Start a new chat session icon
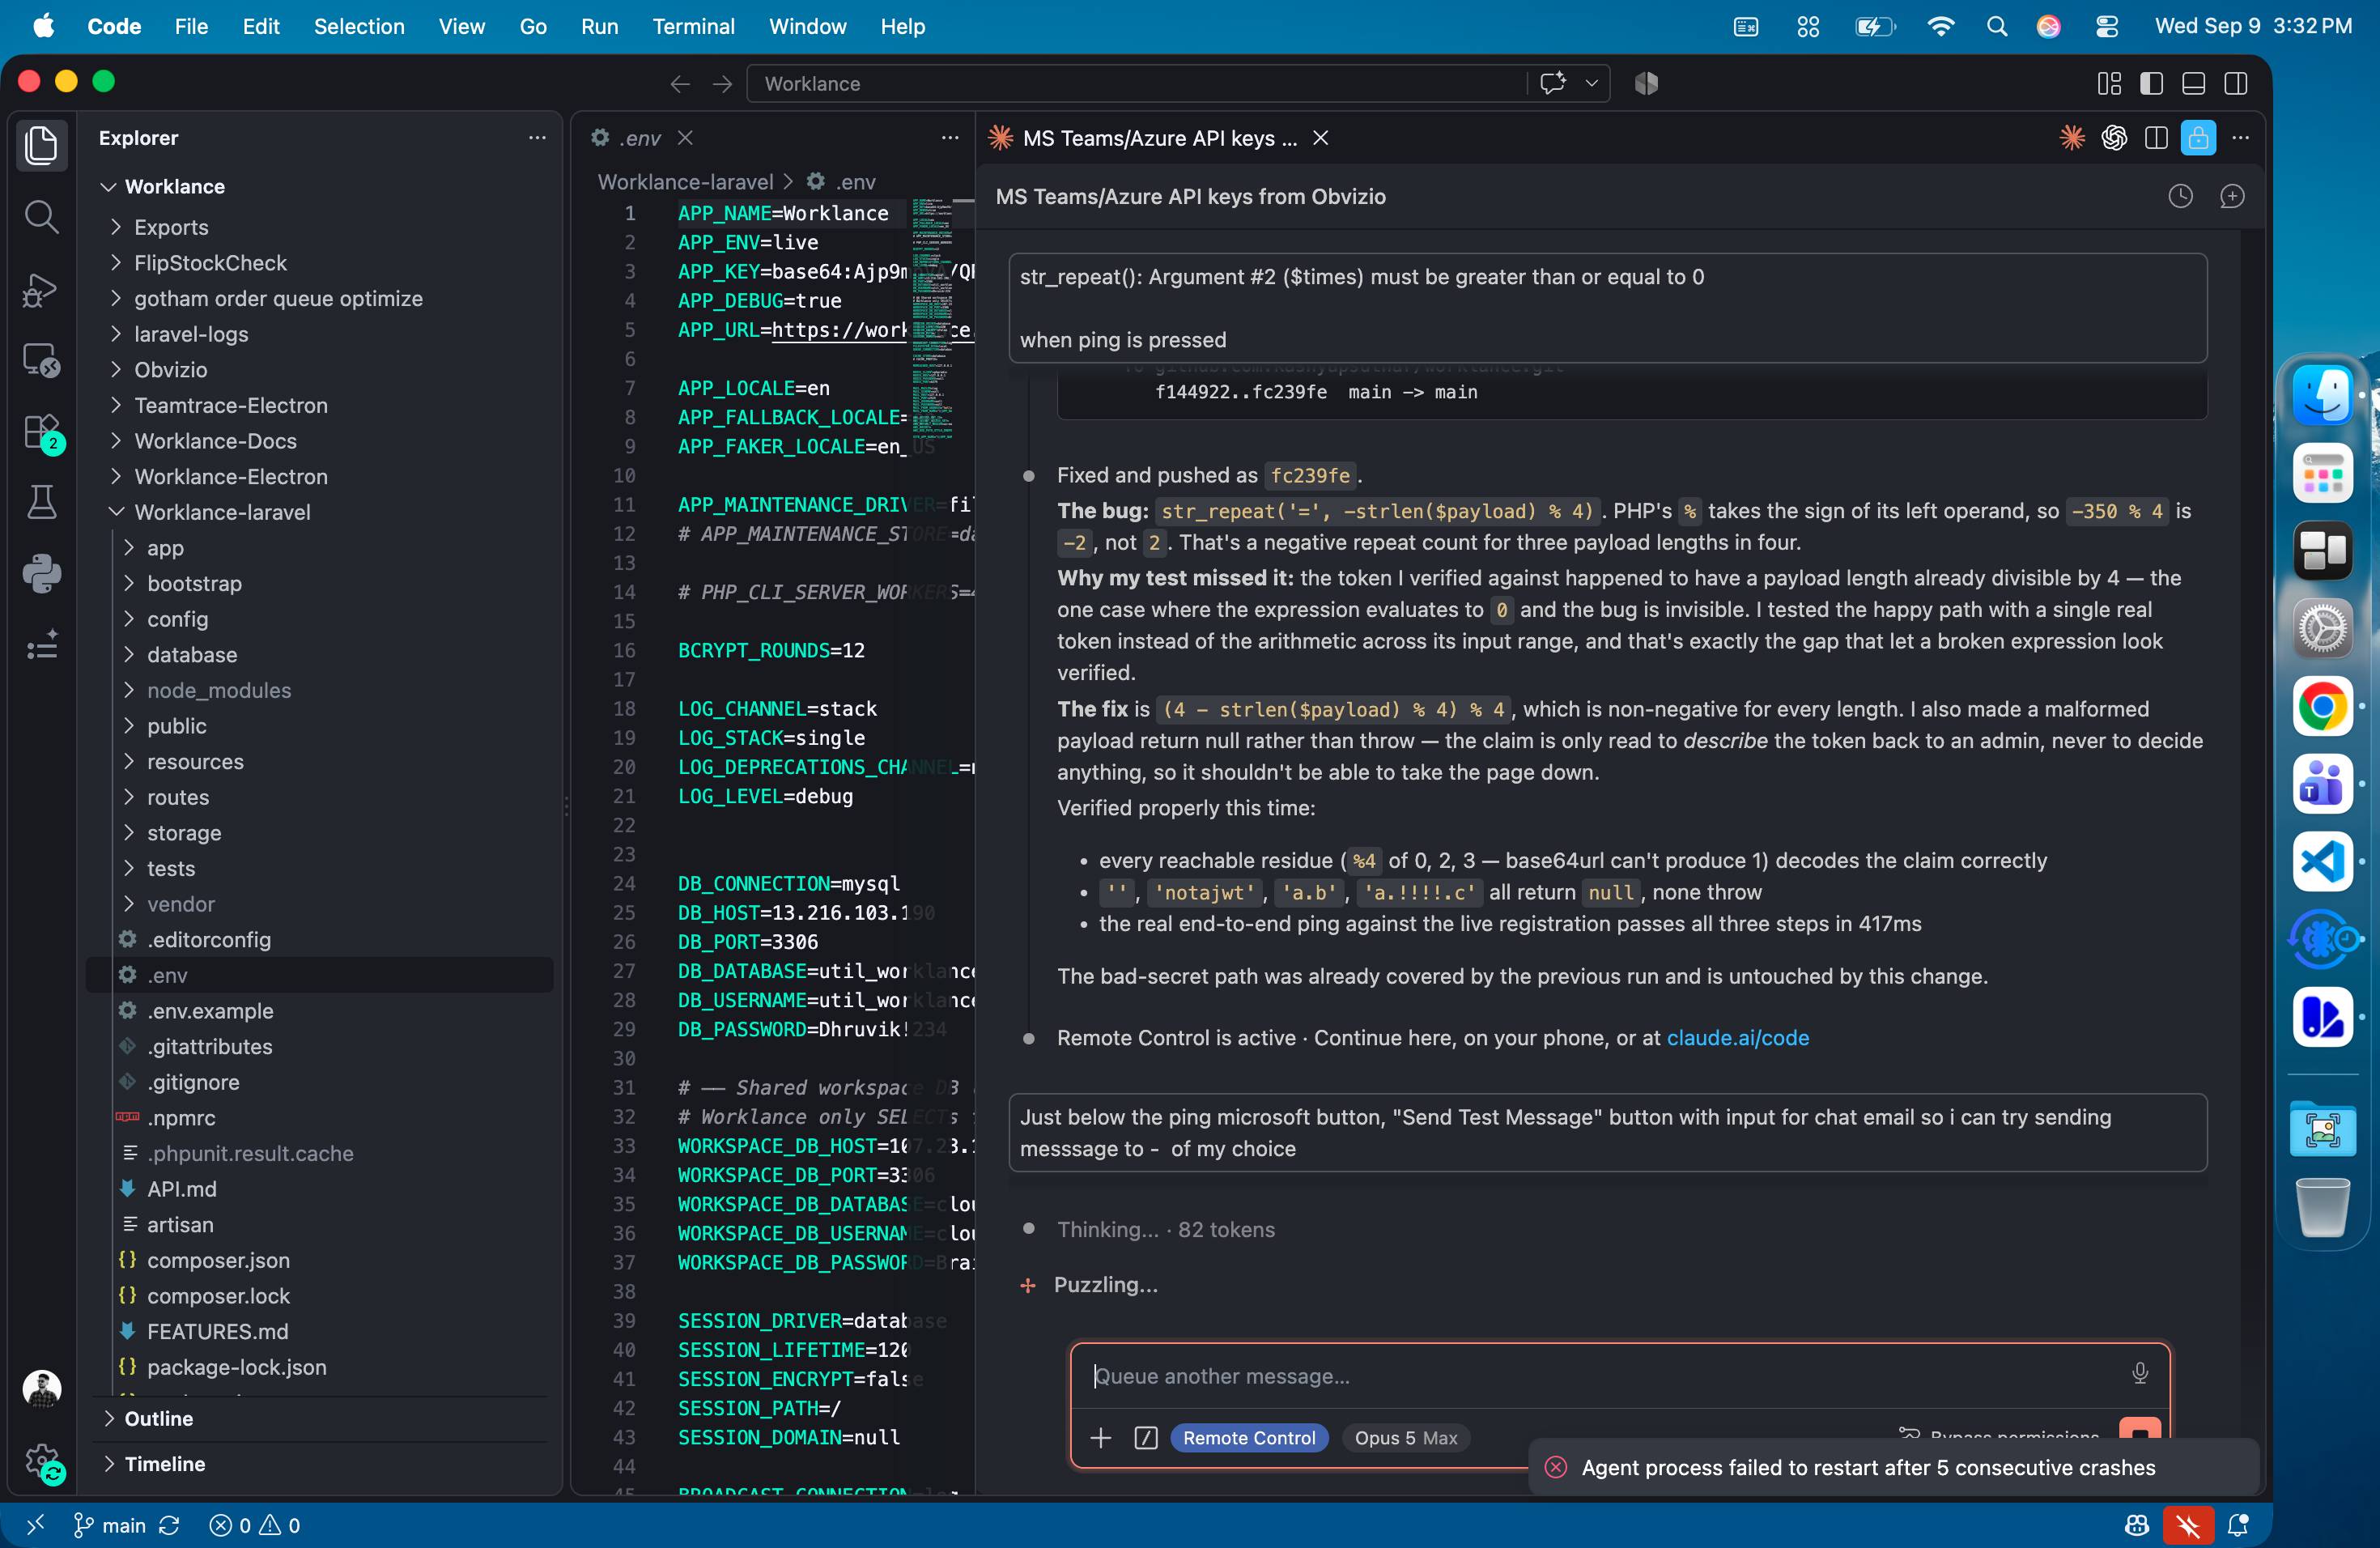Viewport: 2380px width, 1548px height. tap(2231, 196)
